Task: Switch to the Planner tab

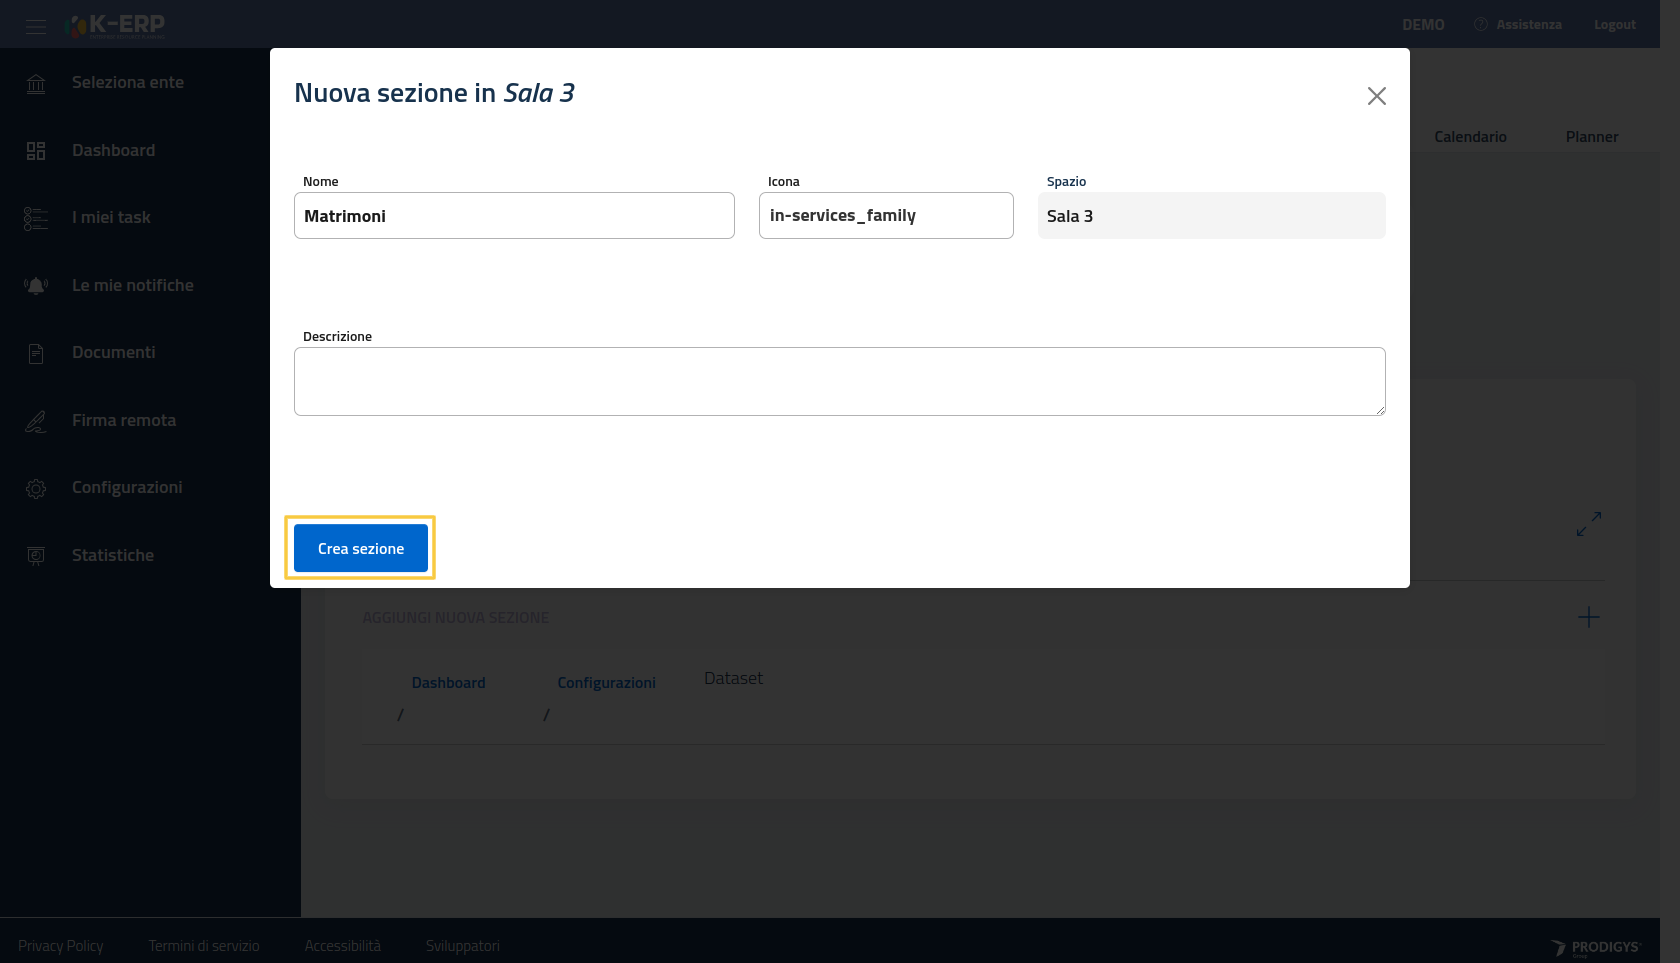Action: point(1591,137)
